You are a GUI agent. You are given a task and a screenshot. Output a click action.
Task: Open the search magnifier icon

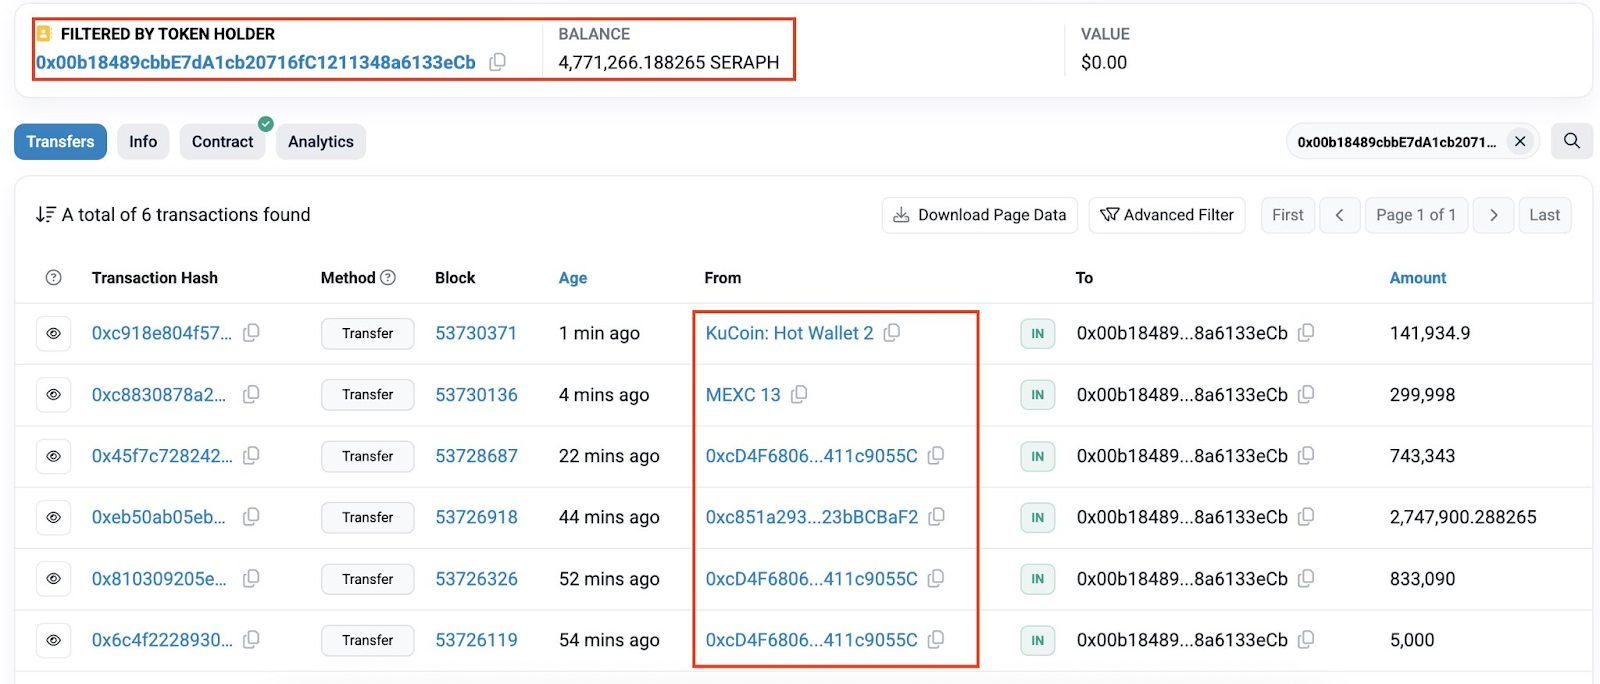1572,141
